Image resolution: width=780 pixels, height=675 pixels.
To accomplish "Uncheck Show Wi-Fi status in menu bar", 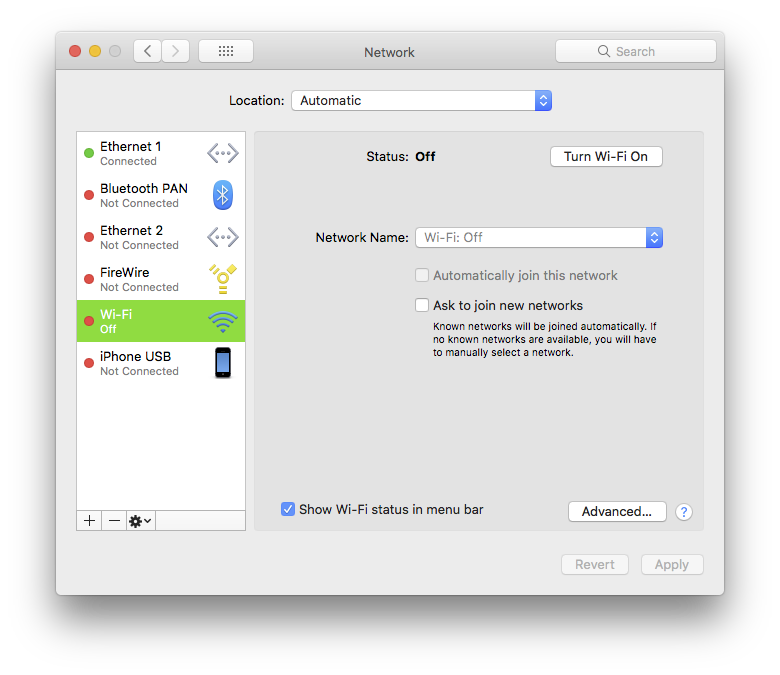I will [288, 509].
